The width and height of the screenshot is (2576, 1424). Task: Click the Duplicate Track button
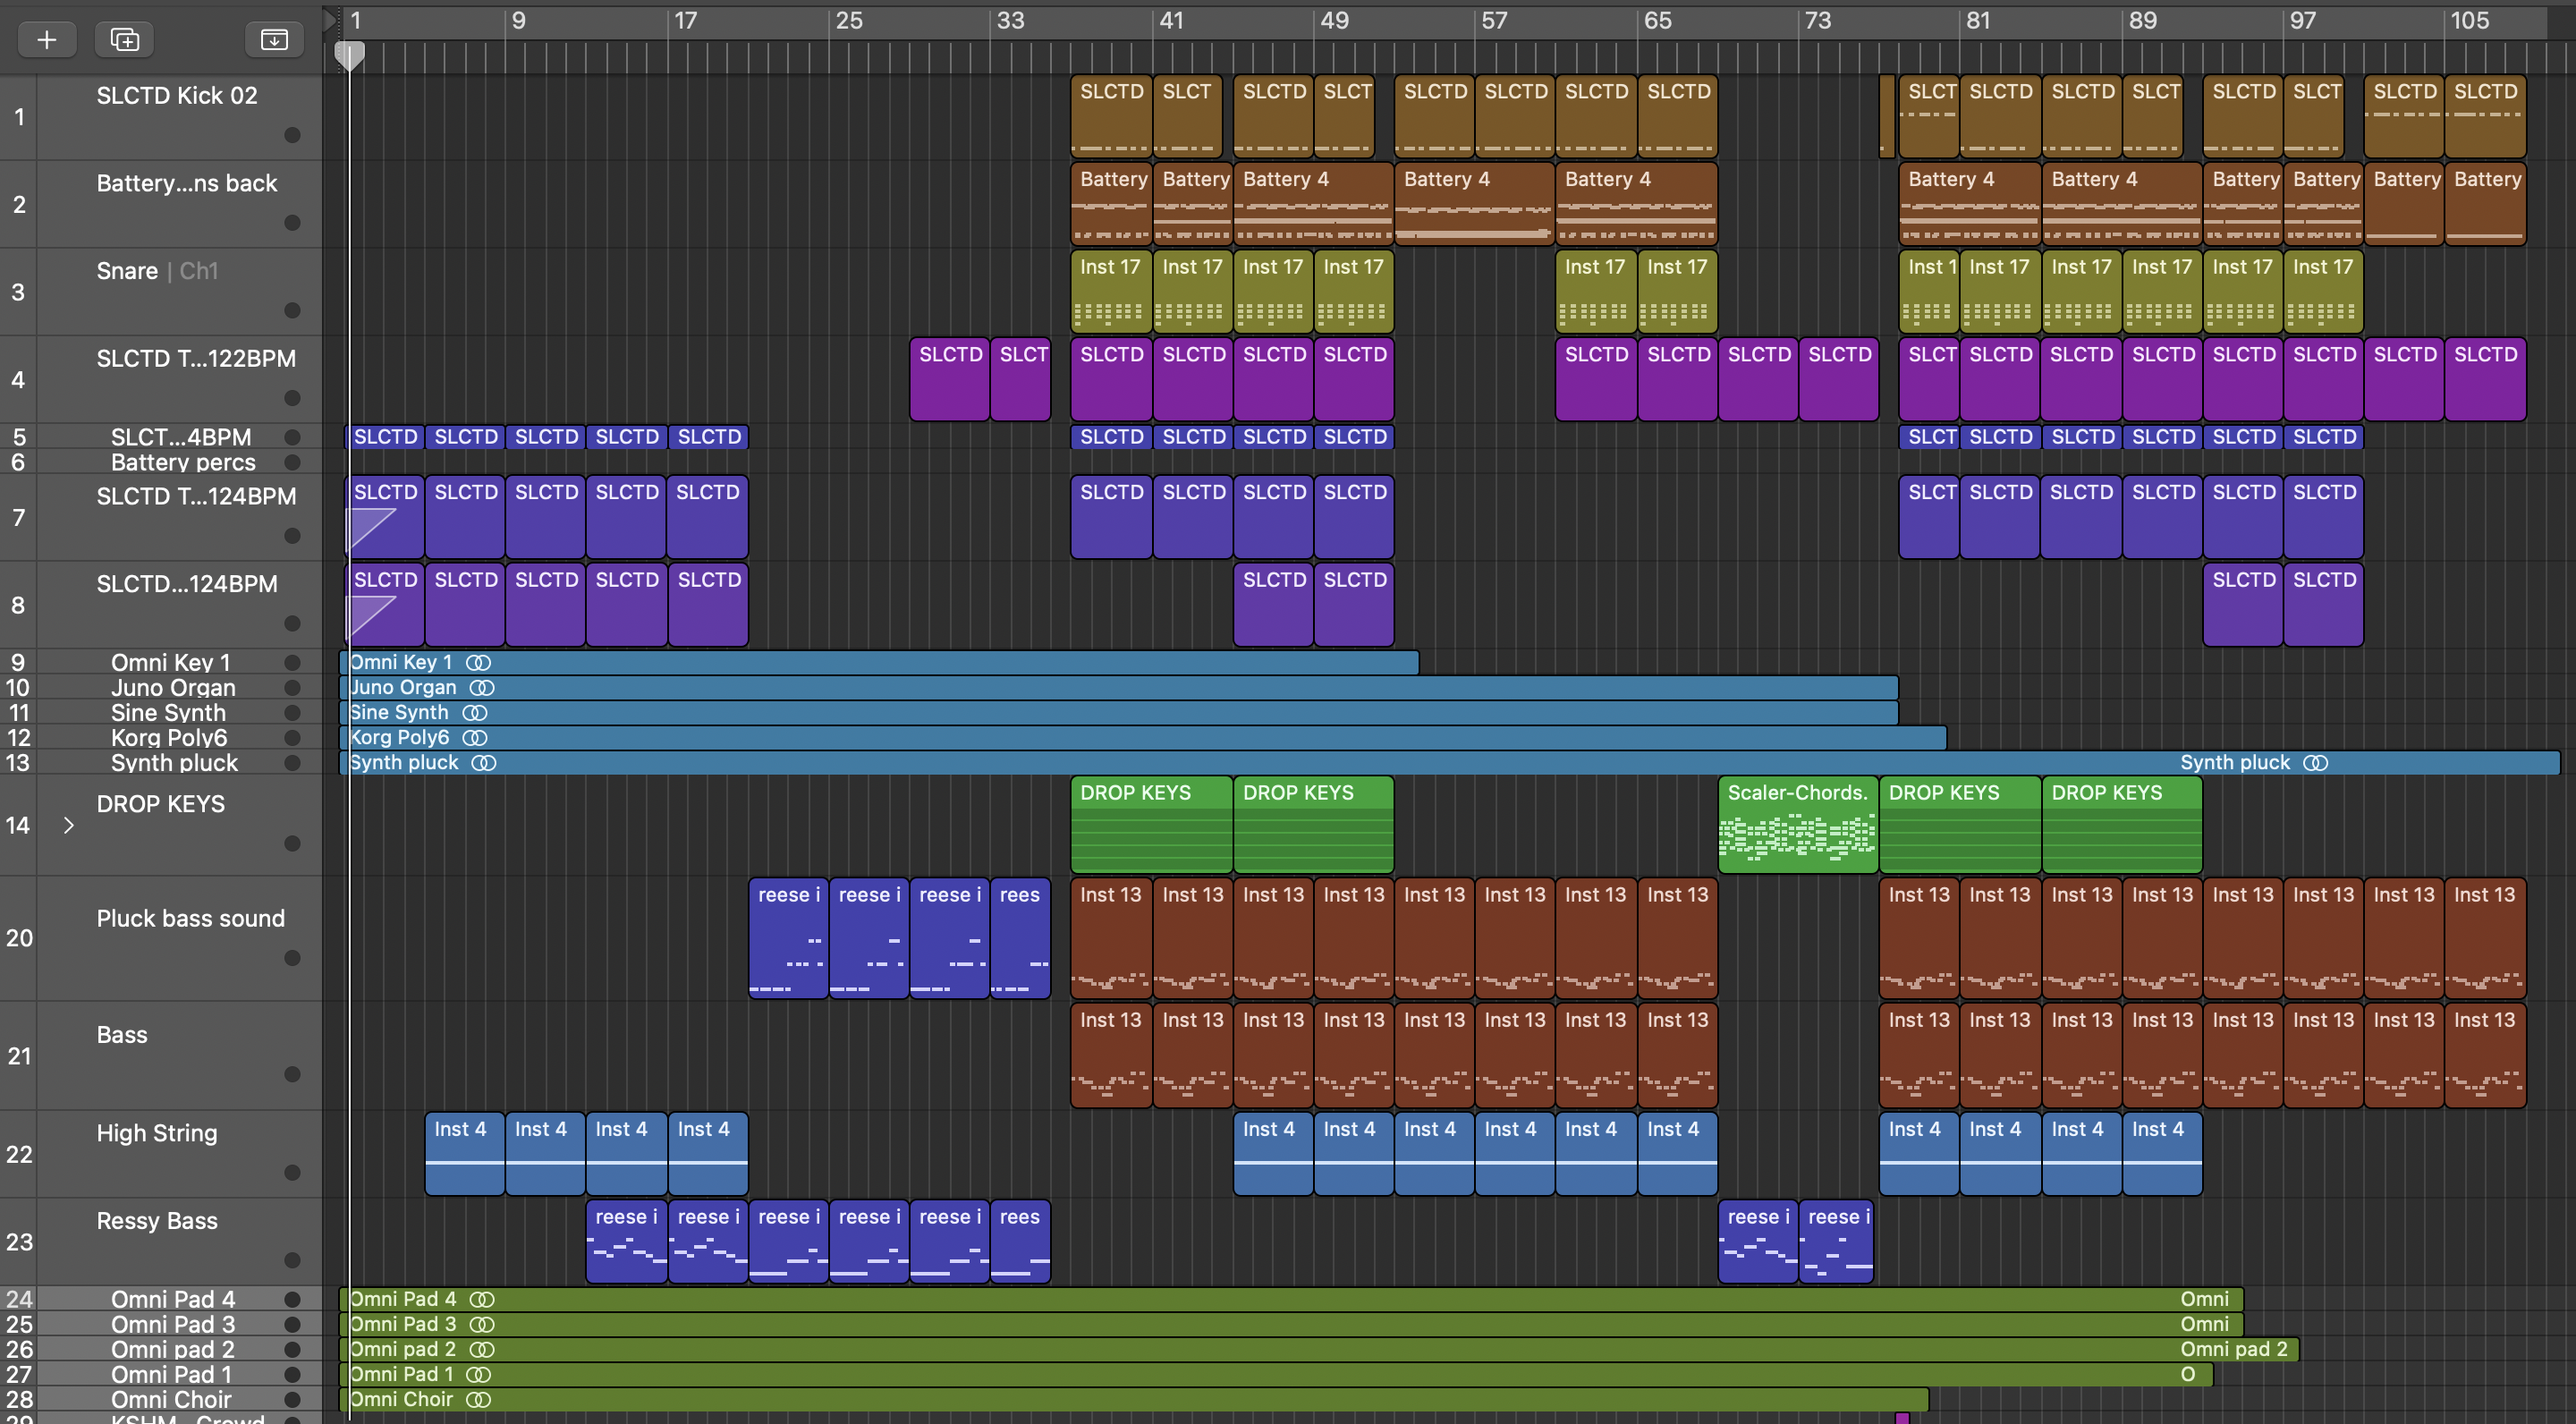coord(125,39)
